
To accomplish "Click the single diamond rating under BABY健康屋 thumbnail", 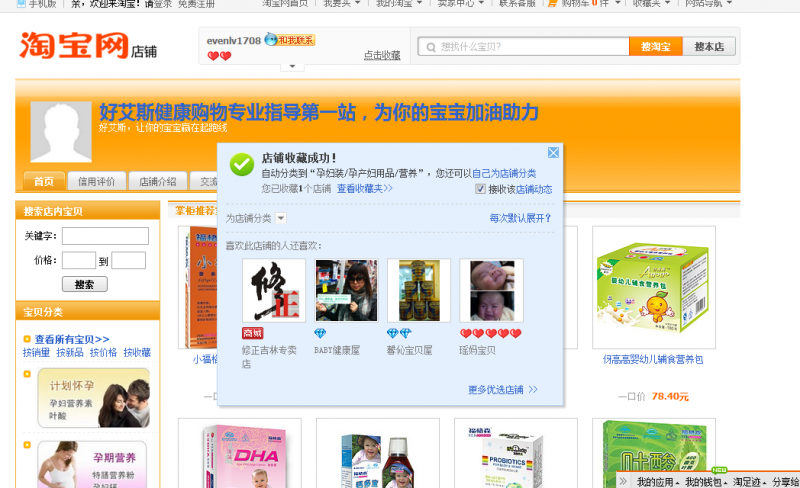I will click(x=320, y=333).
